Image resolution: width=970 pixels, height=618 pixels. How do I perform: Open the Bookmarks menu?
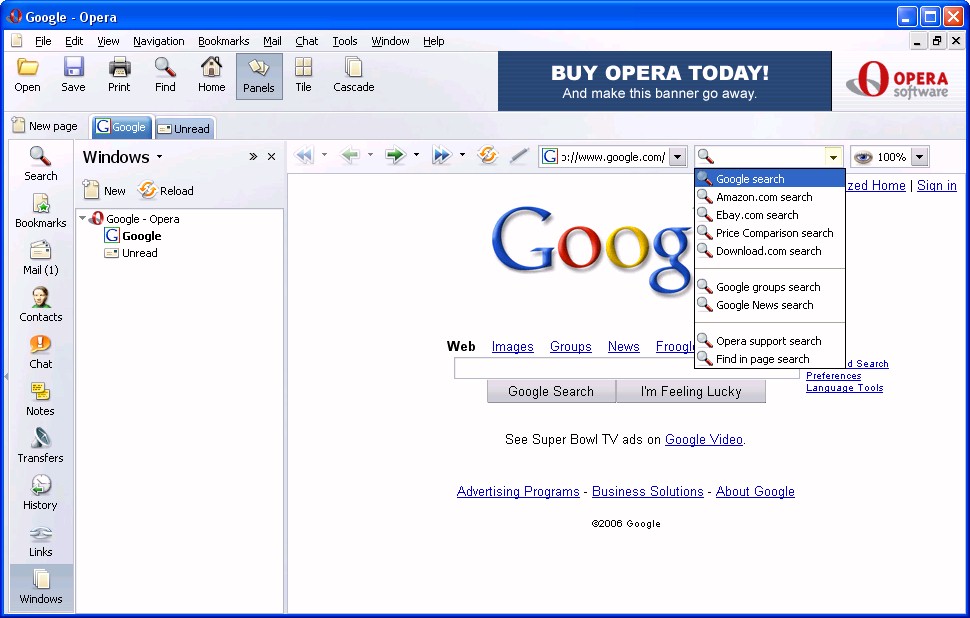(x=223, y=41)
